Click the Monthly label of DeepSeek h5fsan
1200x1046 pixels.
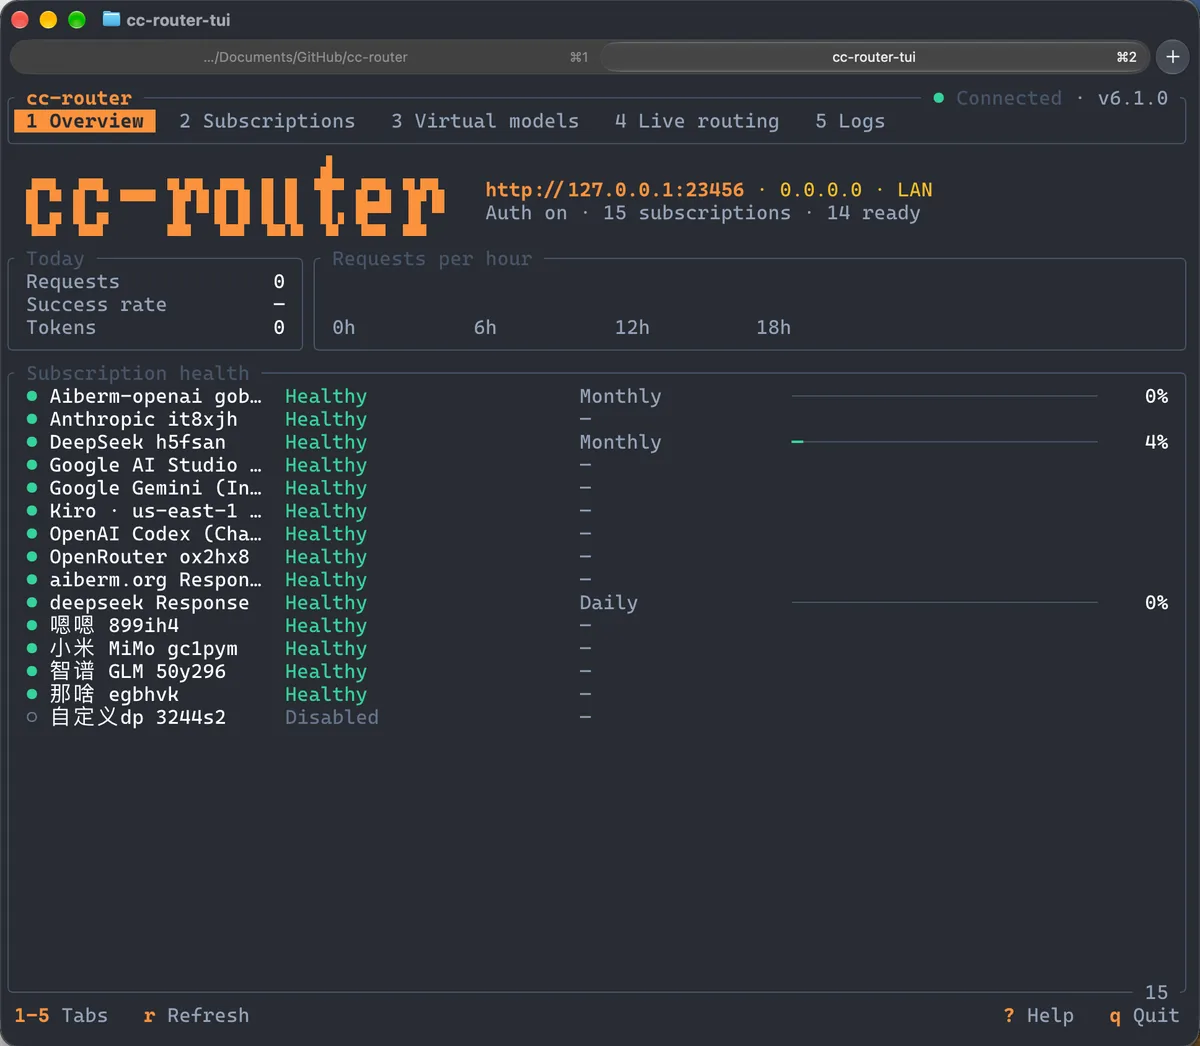620,442
